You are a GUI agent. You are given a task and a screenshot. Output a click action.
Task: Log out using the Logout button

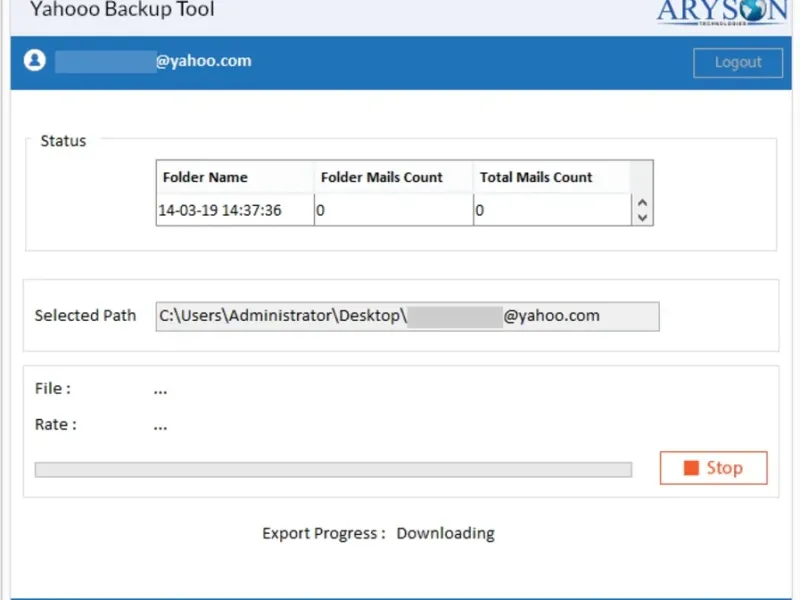[738, 63]
